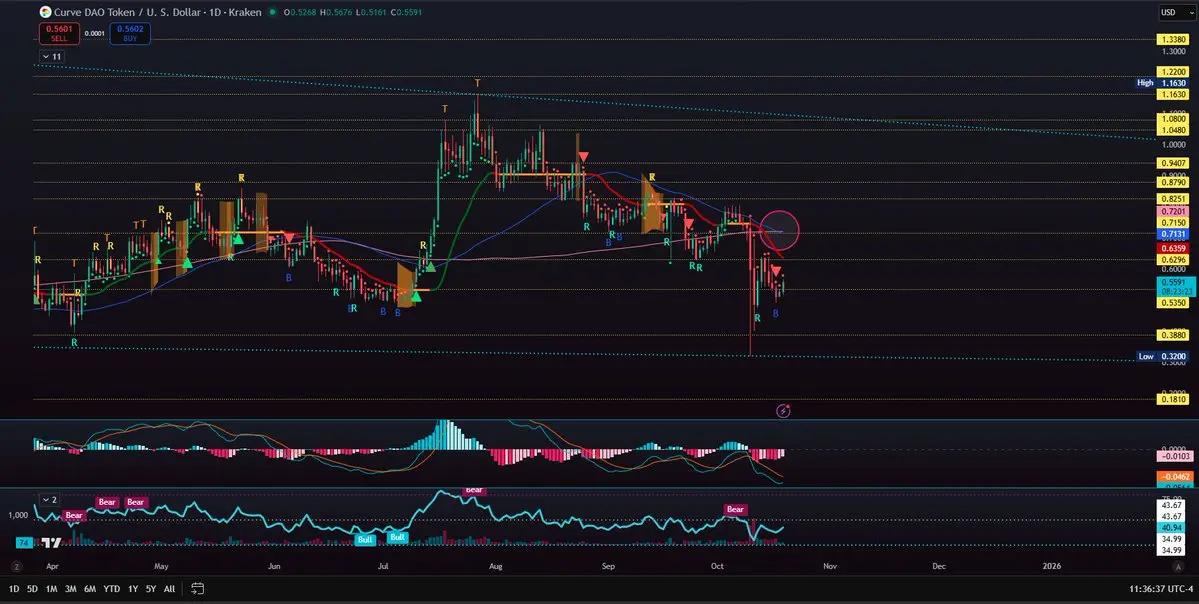Select the 1D time range
The height and width of the screenshot is (604, 1199).
point(14,589)
